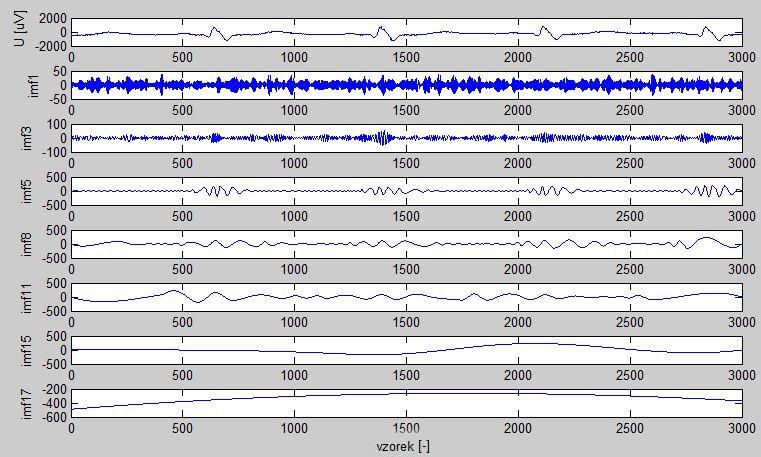The height and width of the screenshot is (457, 761).
Task: Click y-tick '50' on the imf1 plot
Action: point(60,71)
